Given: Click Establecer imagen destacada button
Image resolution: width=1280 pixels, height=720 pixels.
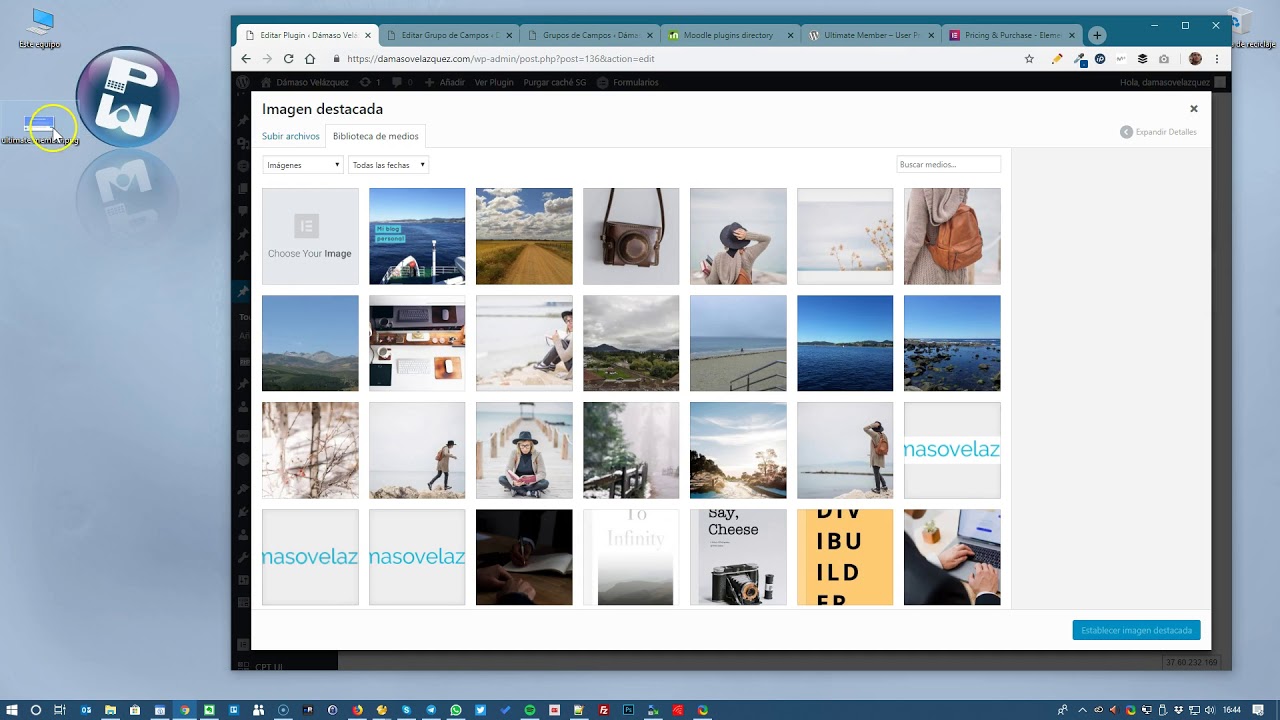Looking at the screenshot, I should [x=1136, y=630].
